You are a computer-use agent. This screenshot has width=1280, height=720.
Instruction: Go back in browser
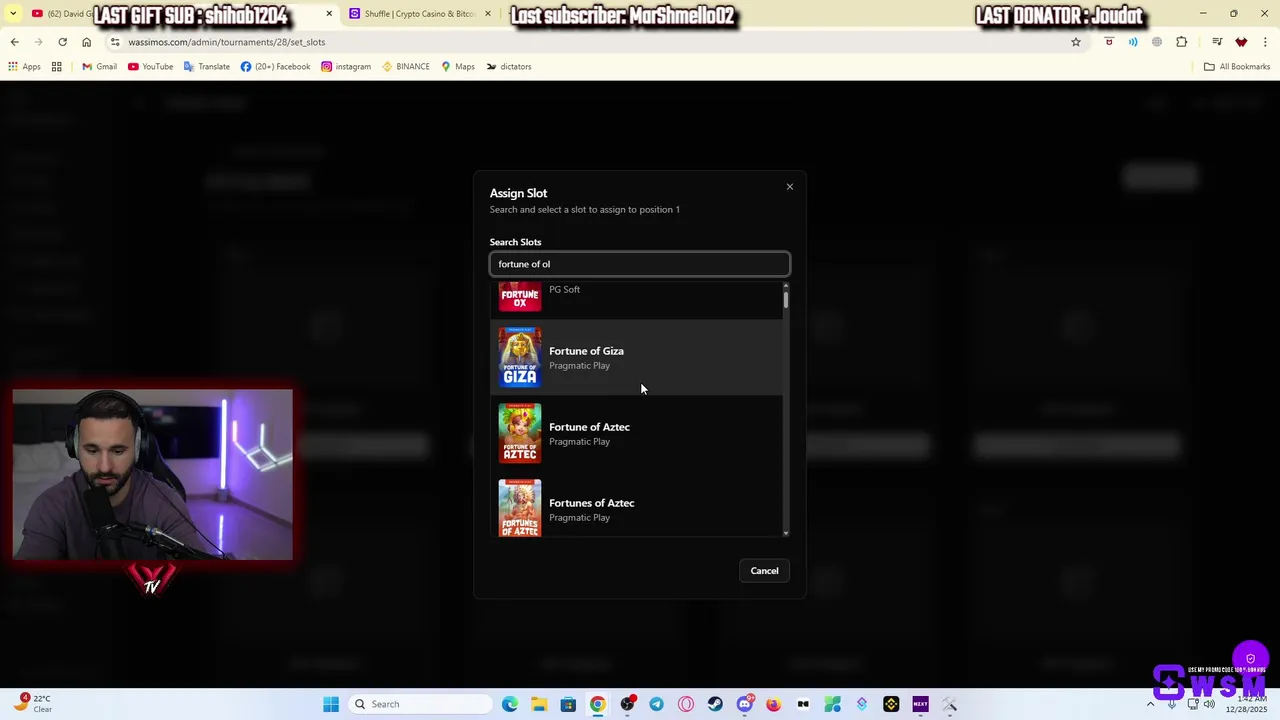pos(14,42)
